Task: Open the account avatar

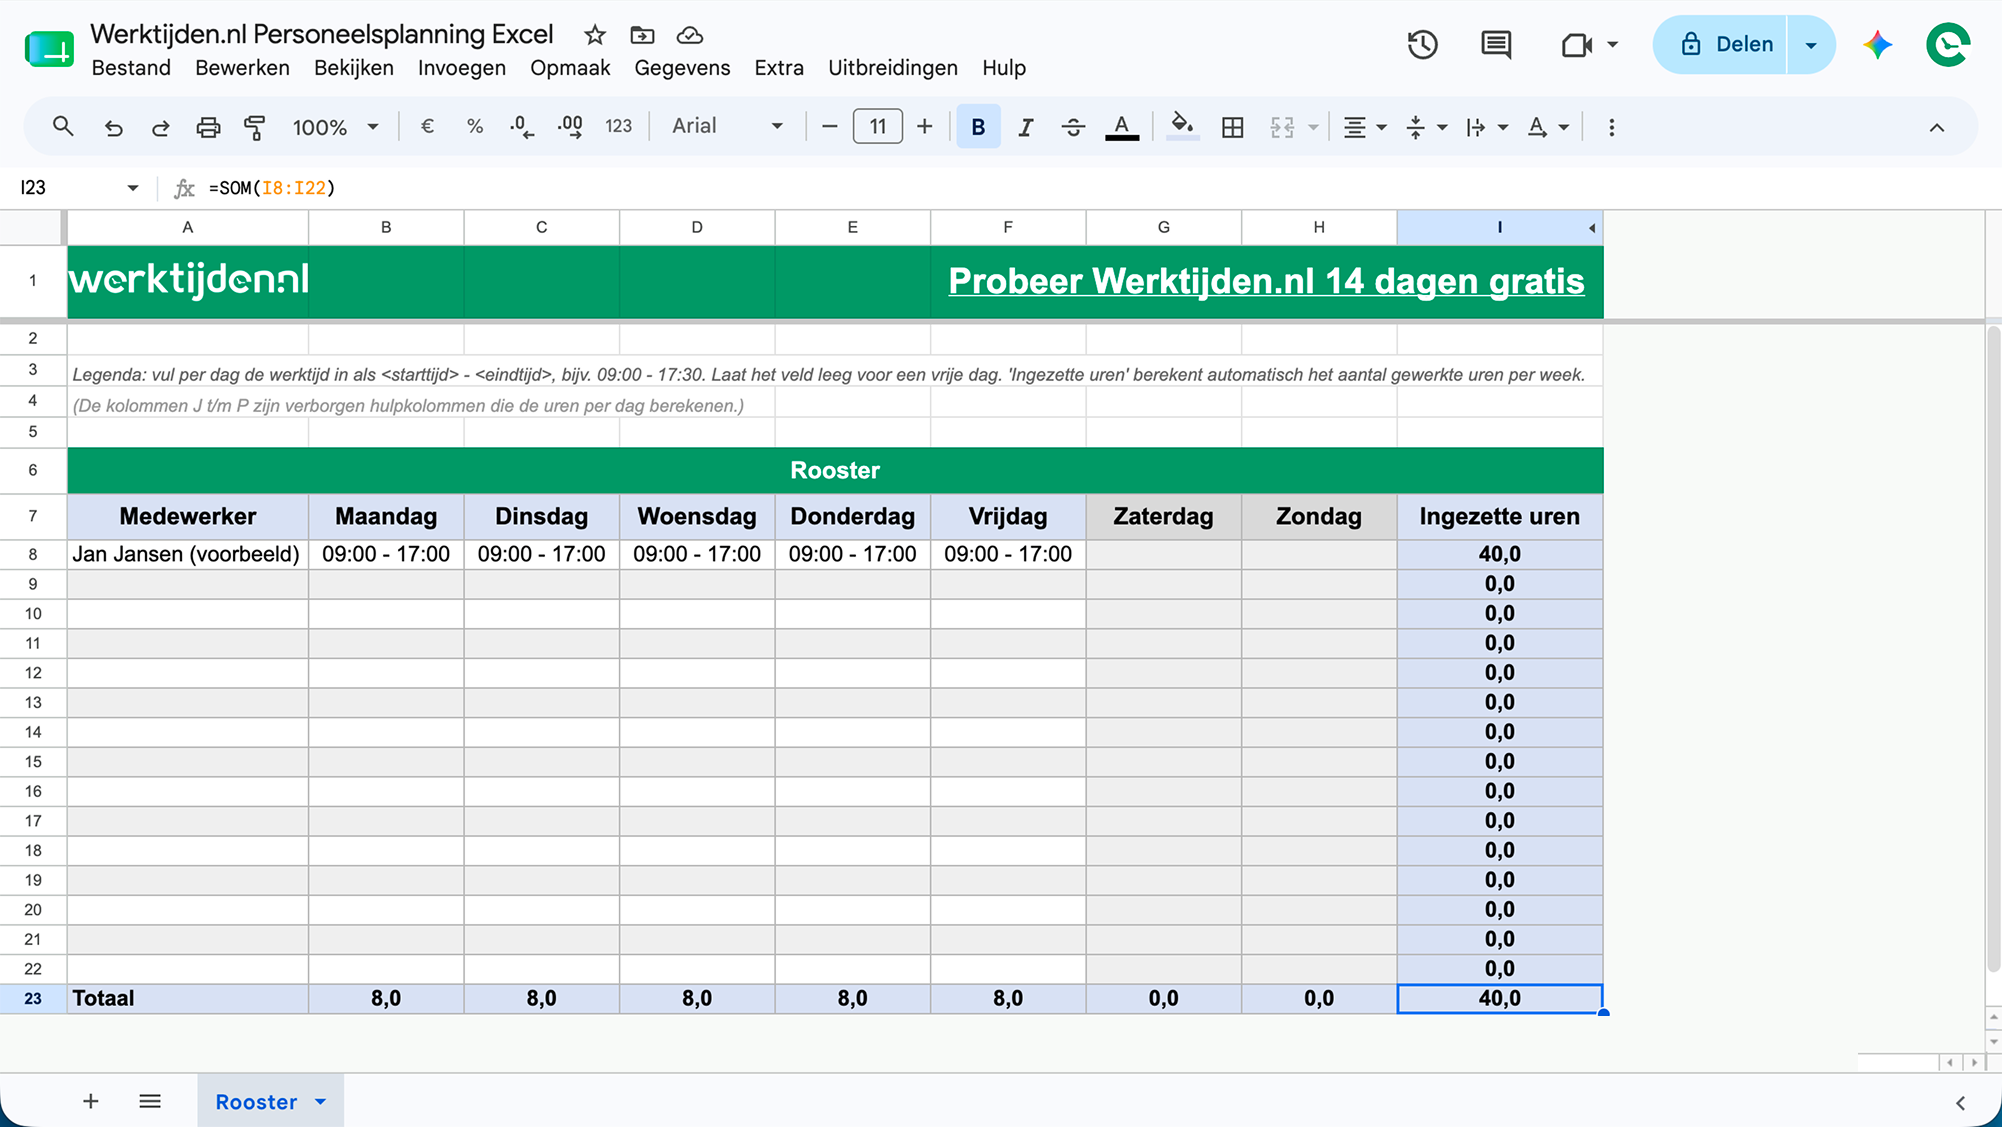Action: 1948,44
